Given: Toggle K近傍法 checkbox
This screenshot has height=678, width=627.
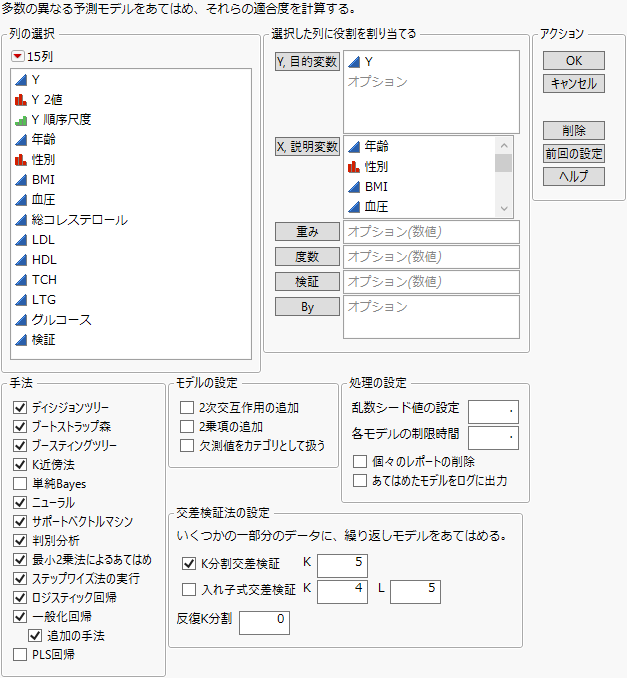Looking at the screenshot, I should 20,464.
